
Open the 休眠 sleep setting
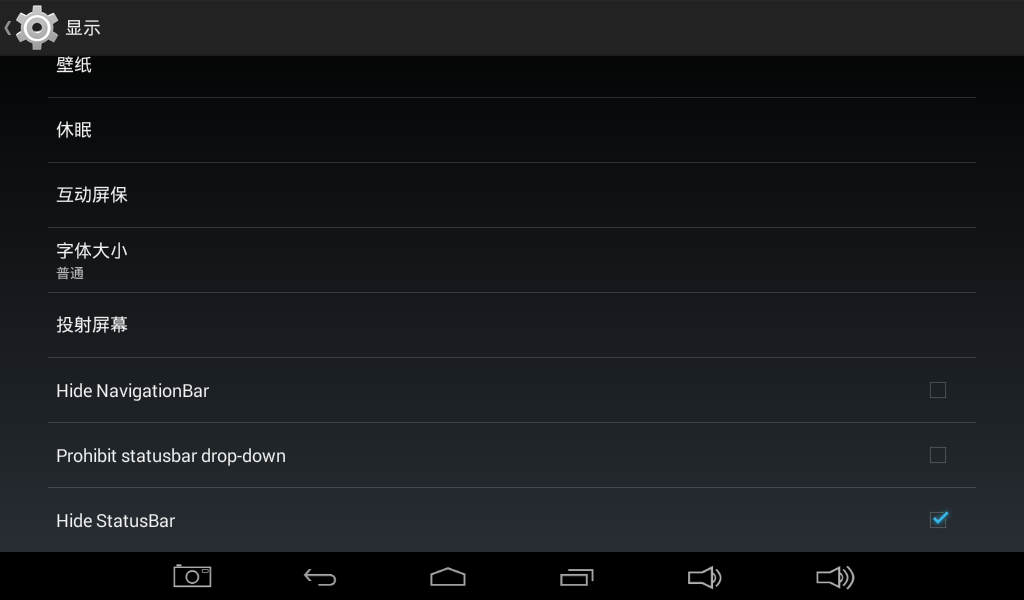[x=512, y=130]
